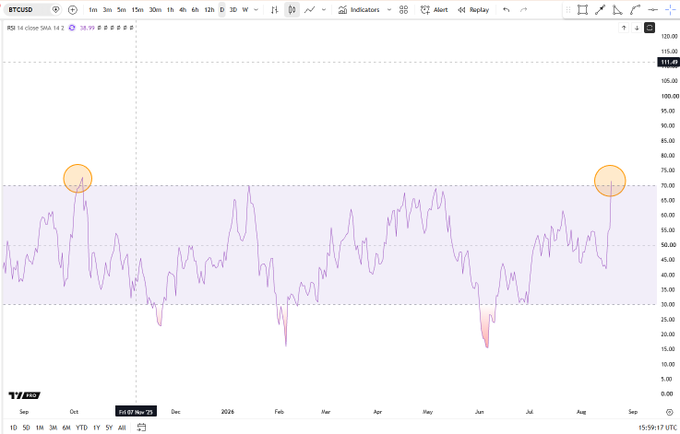Set range to 3M
Viewport: 680px width, 434px height.
[x=53, y=427]
